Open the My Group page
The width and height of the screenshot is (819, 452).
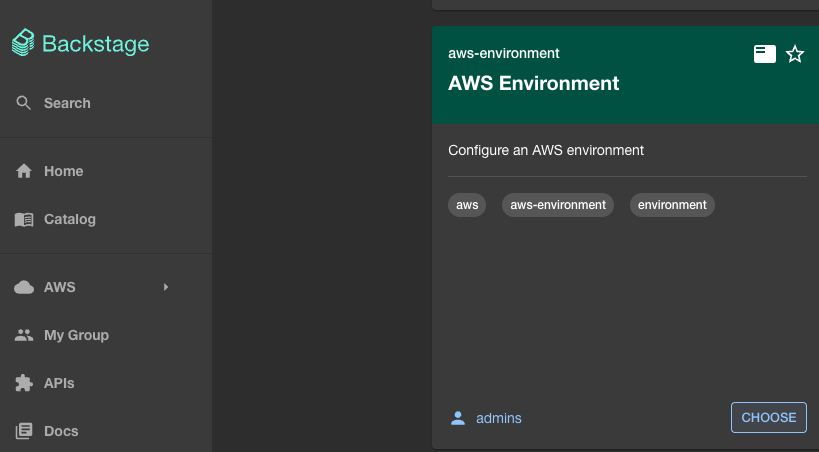point(76,335)
